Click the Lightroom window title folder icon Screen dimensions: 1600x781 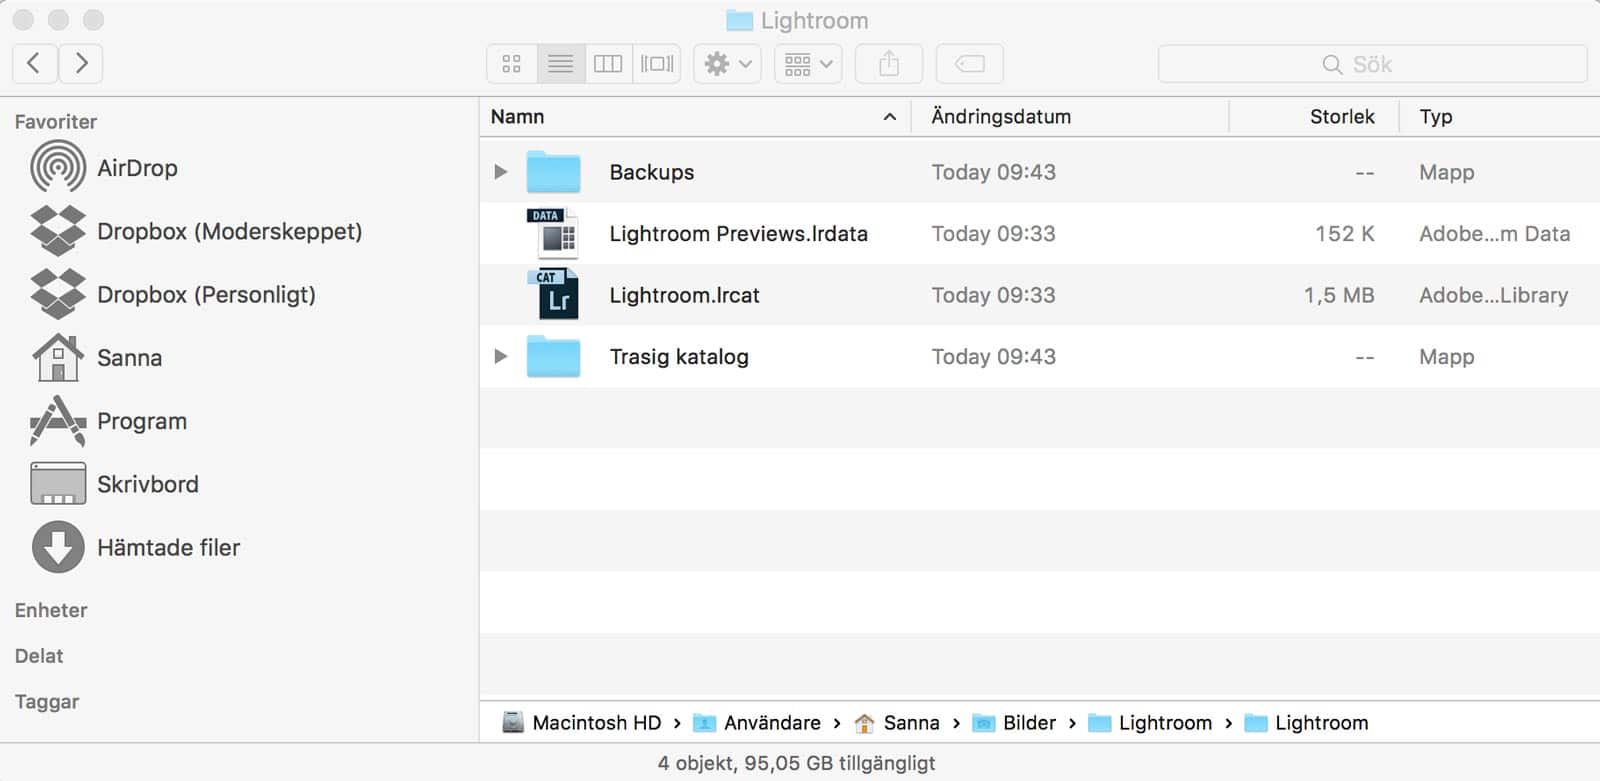point(739,20)
